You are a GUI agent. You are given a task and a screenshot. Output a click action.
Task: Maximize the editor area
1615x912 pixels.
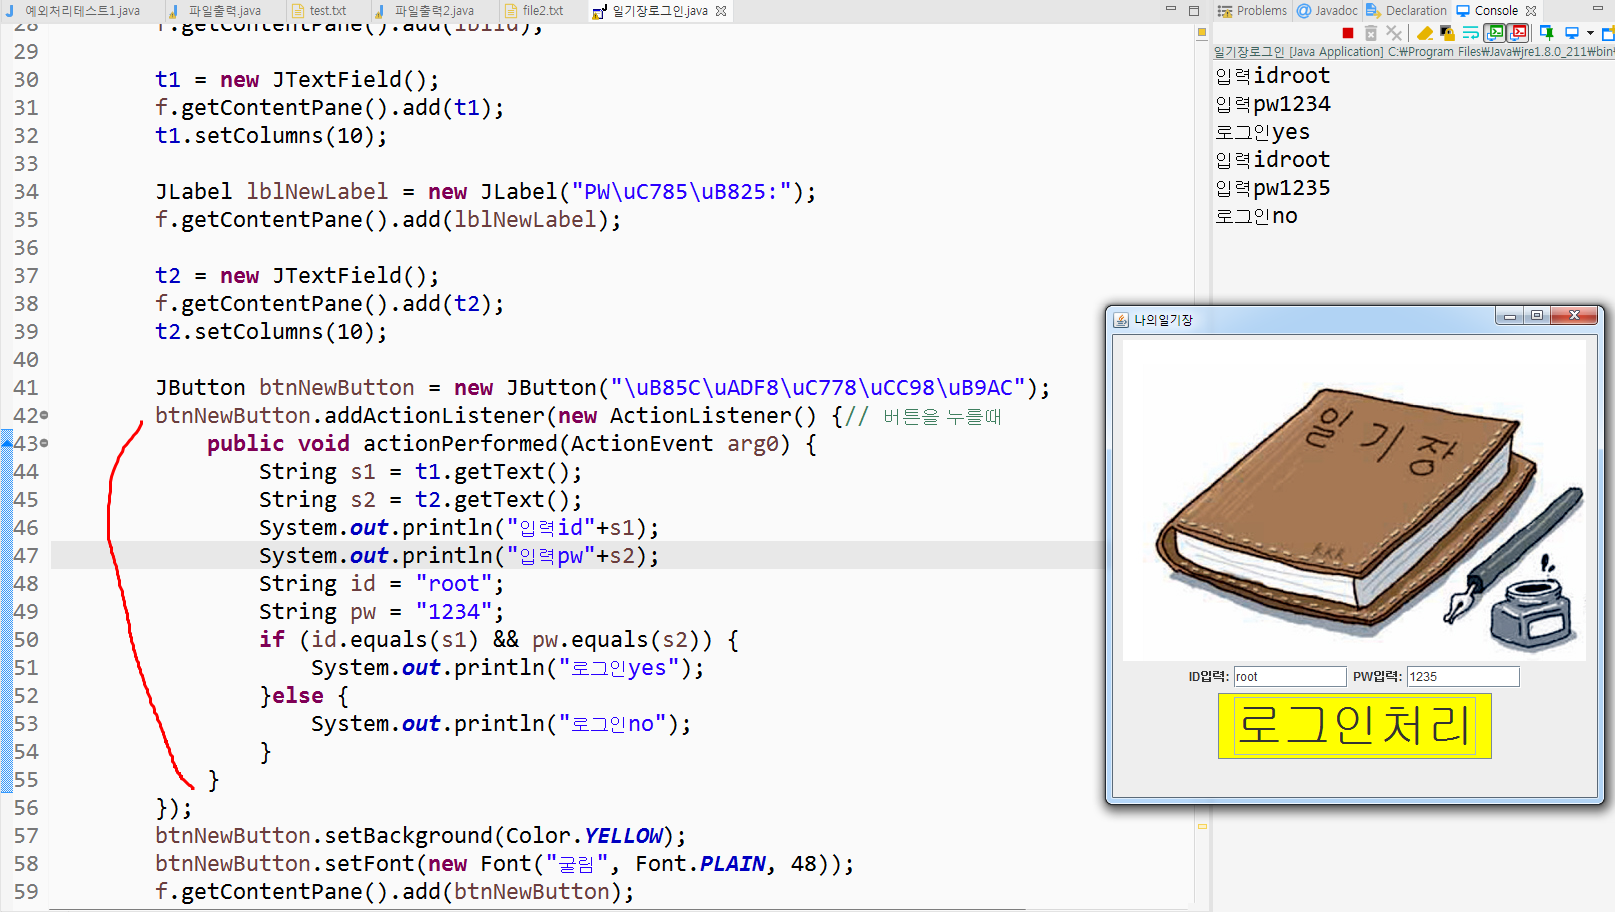tap(1193, 10)
